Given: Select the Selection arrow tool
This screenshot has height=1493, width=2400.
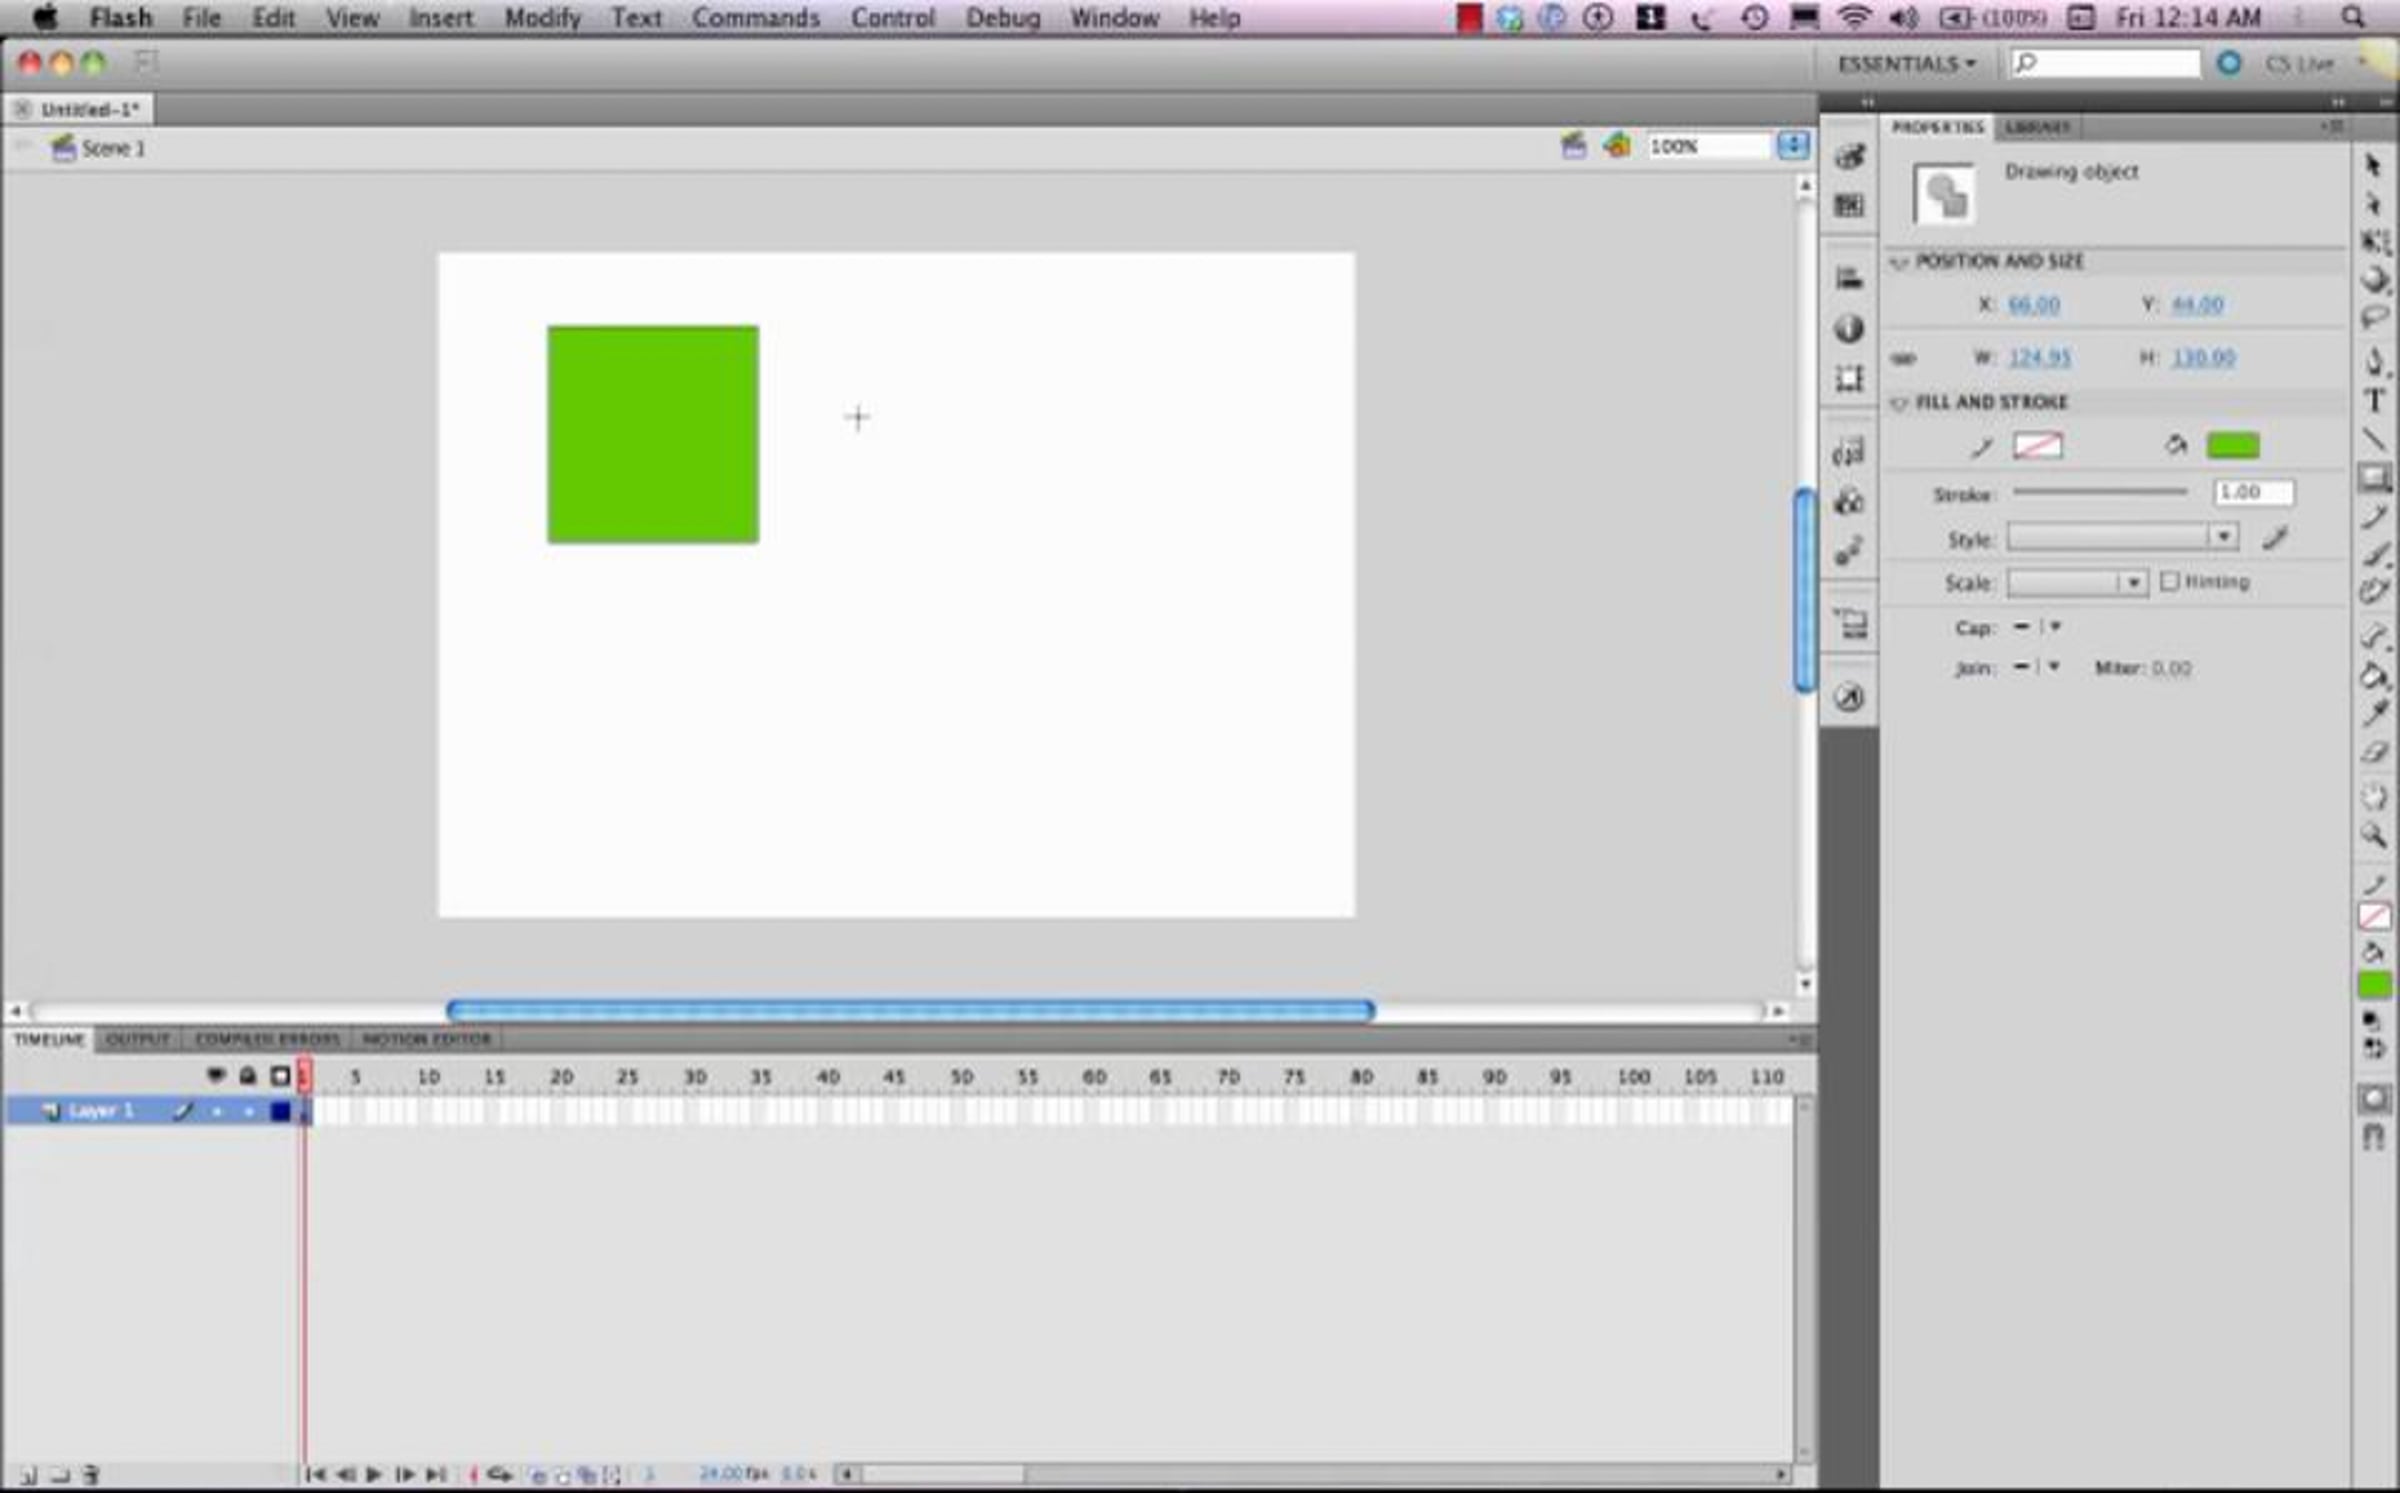Looking at the screenshot, I should coord(2373,165).
